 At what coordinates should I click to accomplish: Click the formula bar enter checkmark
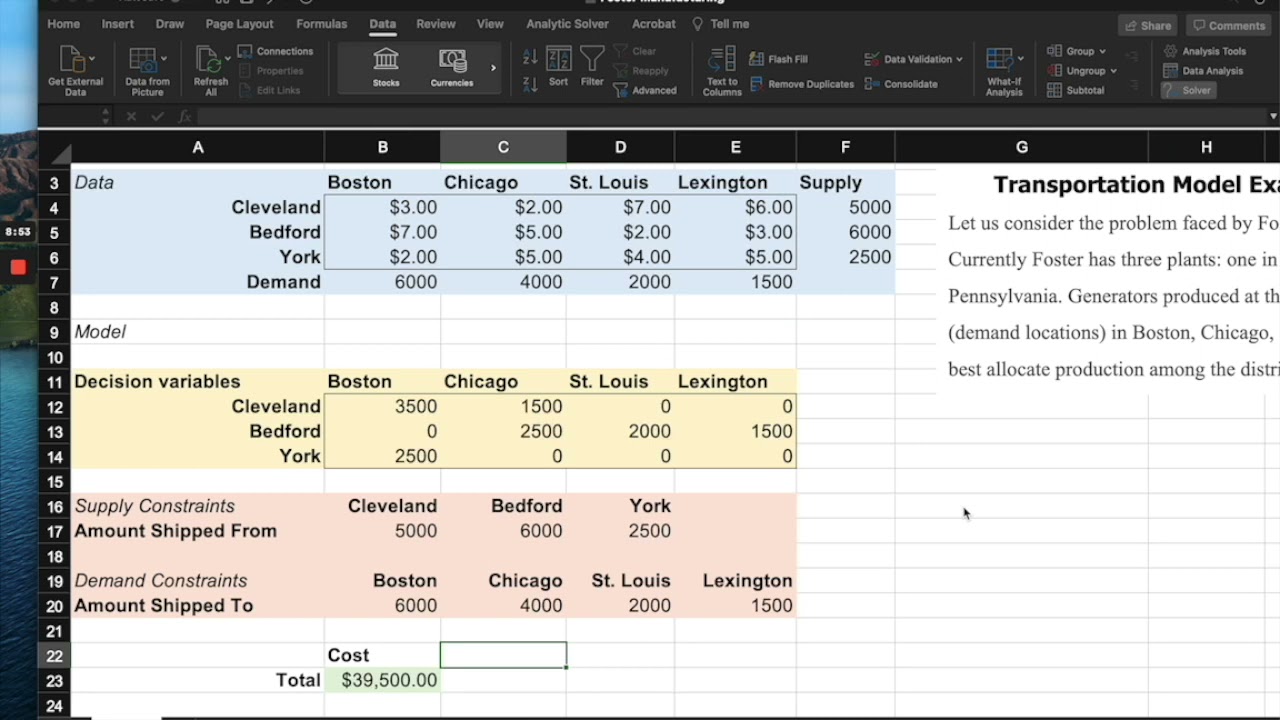157,116
